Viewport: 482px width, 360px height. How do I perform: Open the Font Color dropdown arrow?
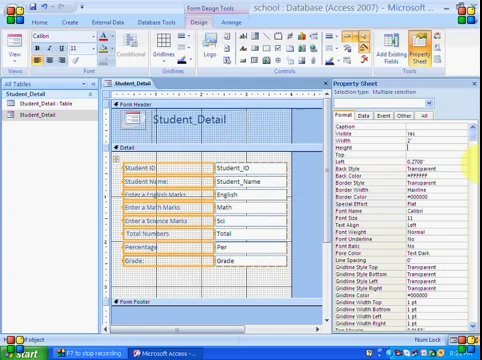pyautogui.click(x=113, y=36)
